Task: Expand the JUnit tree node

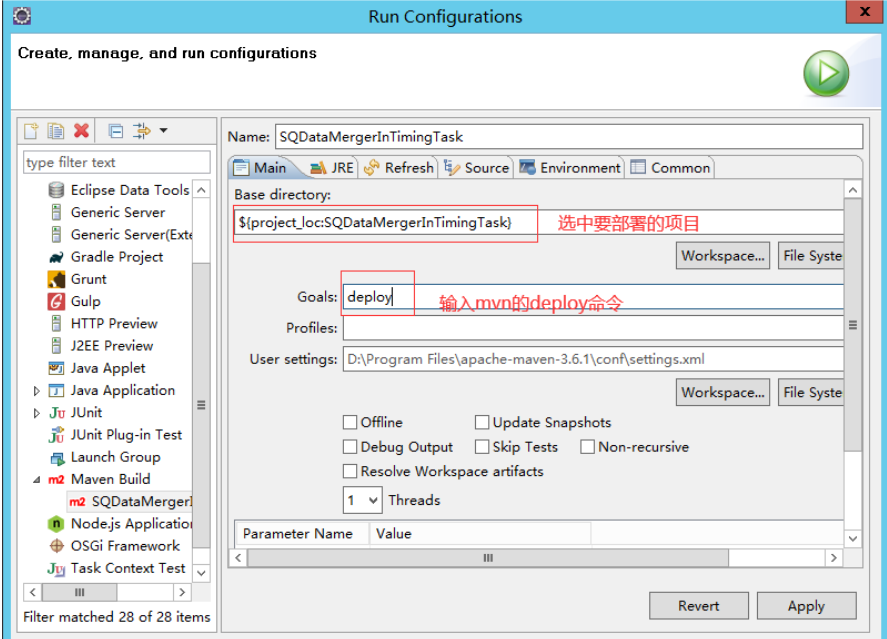Action: click(36, 413)
